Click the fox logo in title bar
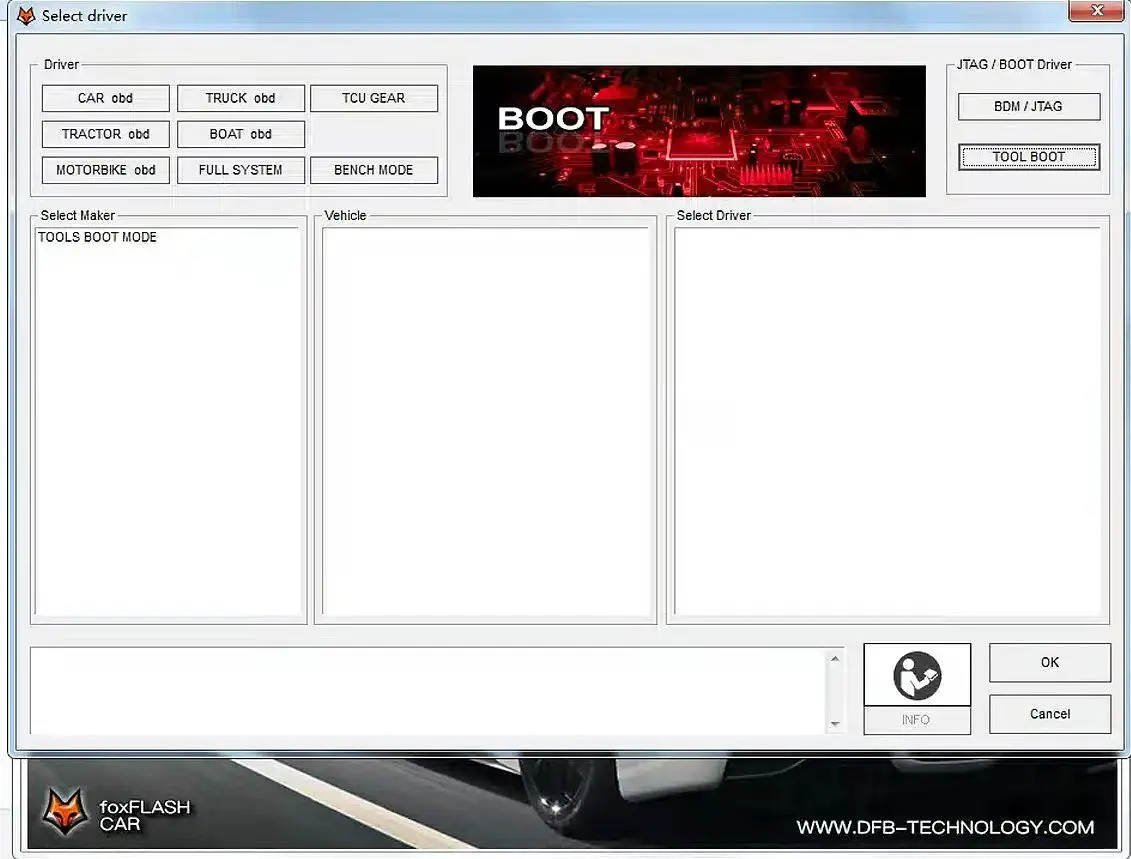The image size is (1131, 859). 25,16
